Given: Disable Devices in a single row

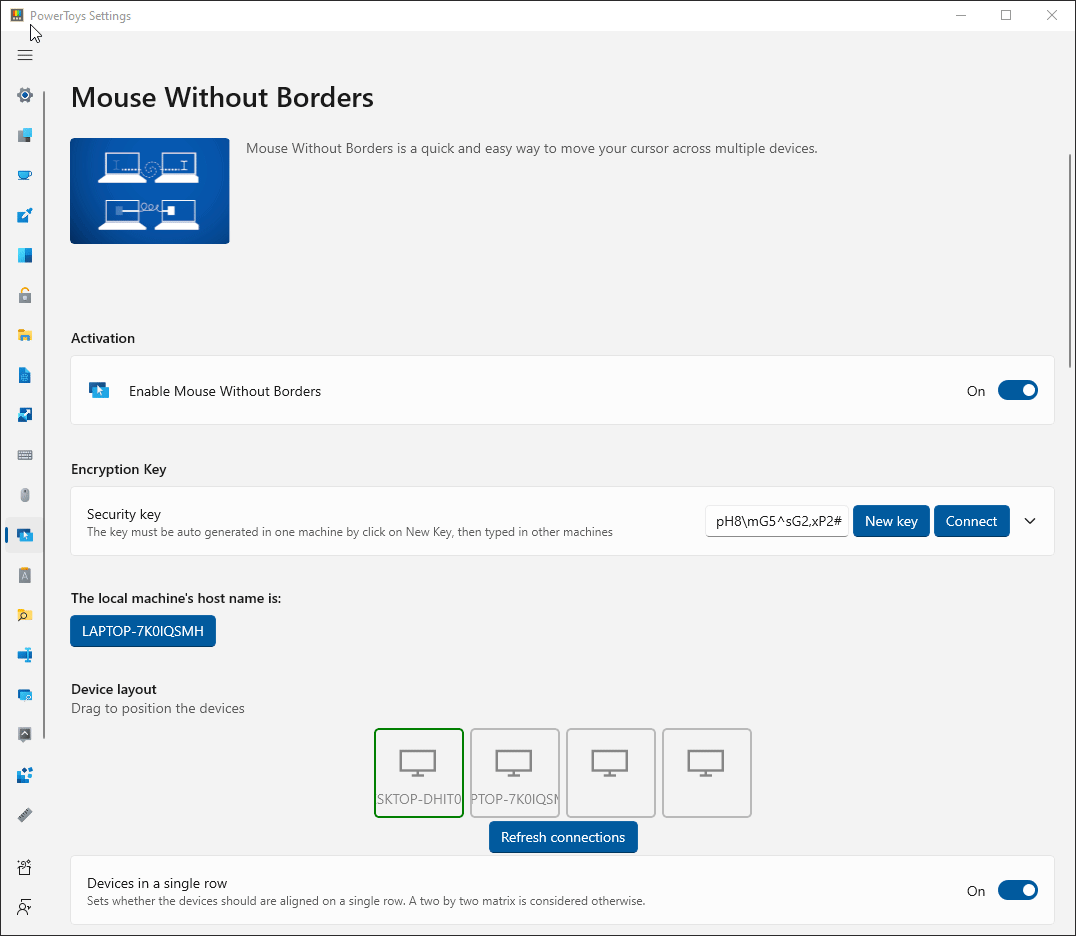Looking at the screenshot, I should click(x=1018, y=889).
